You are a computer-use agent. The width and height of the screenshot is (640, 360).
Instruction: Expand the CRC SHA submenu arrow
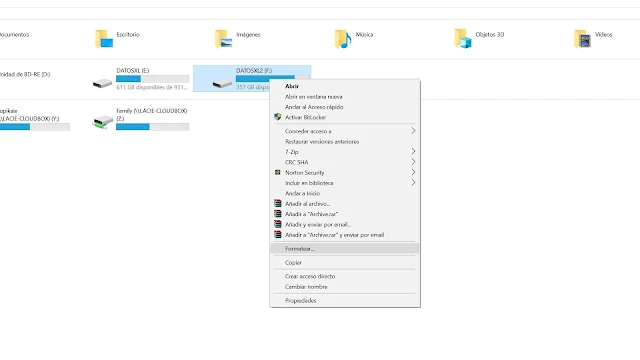coord(413,162)
